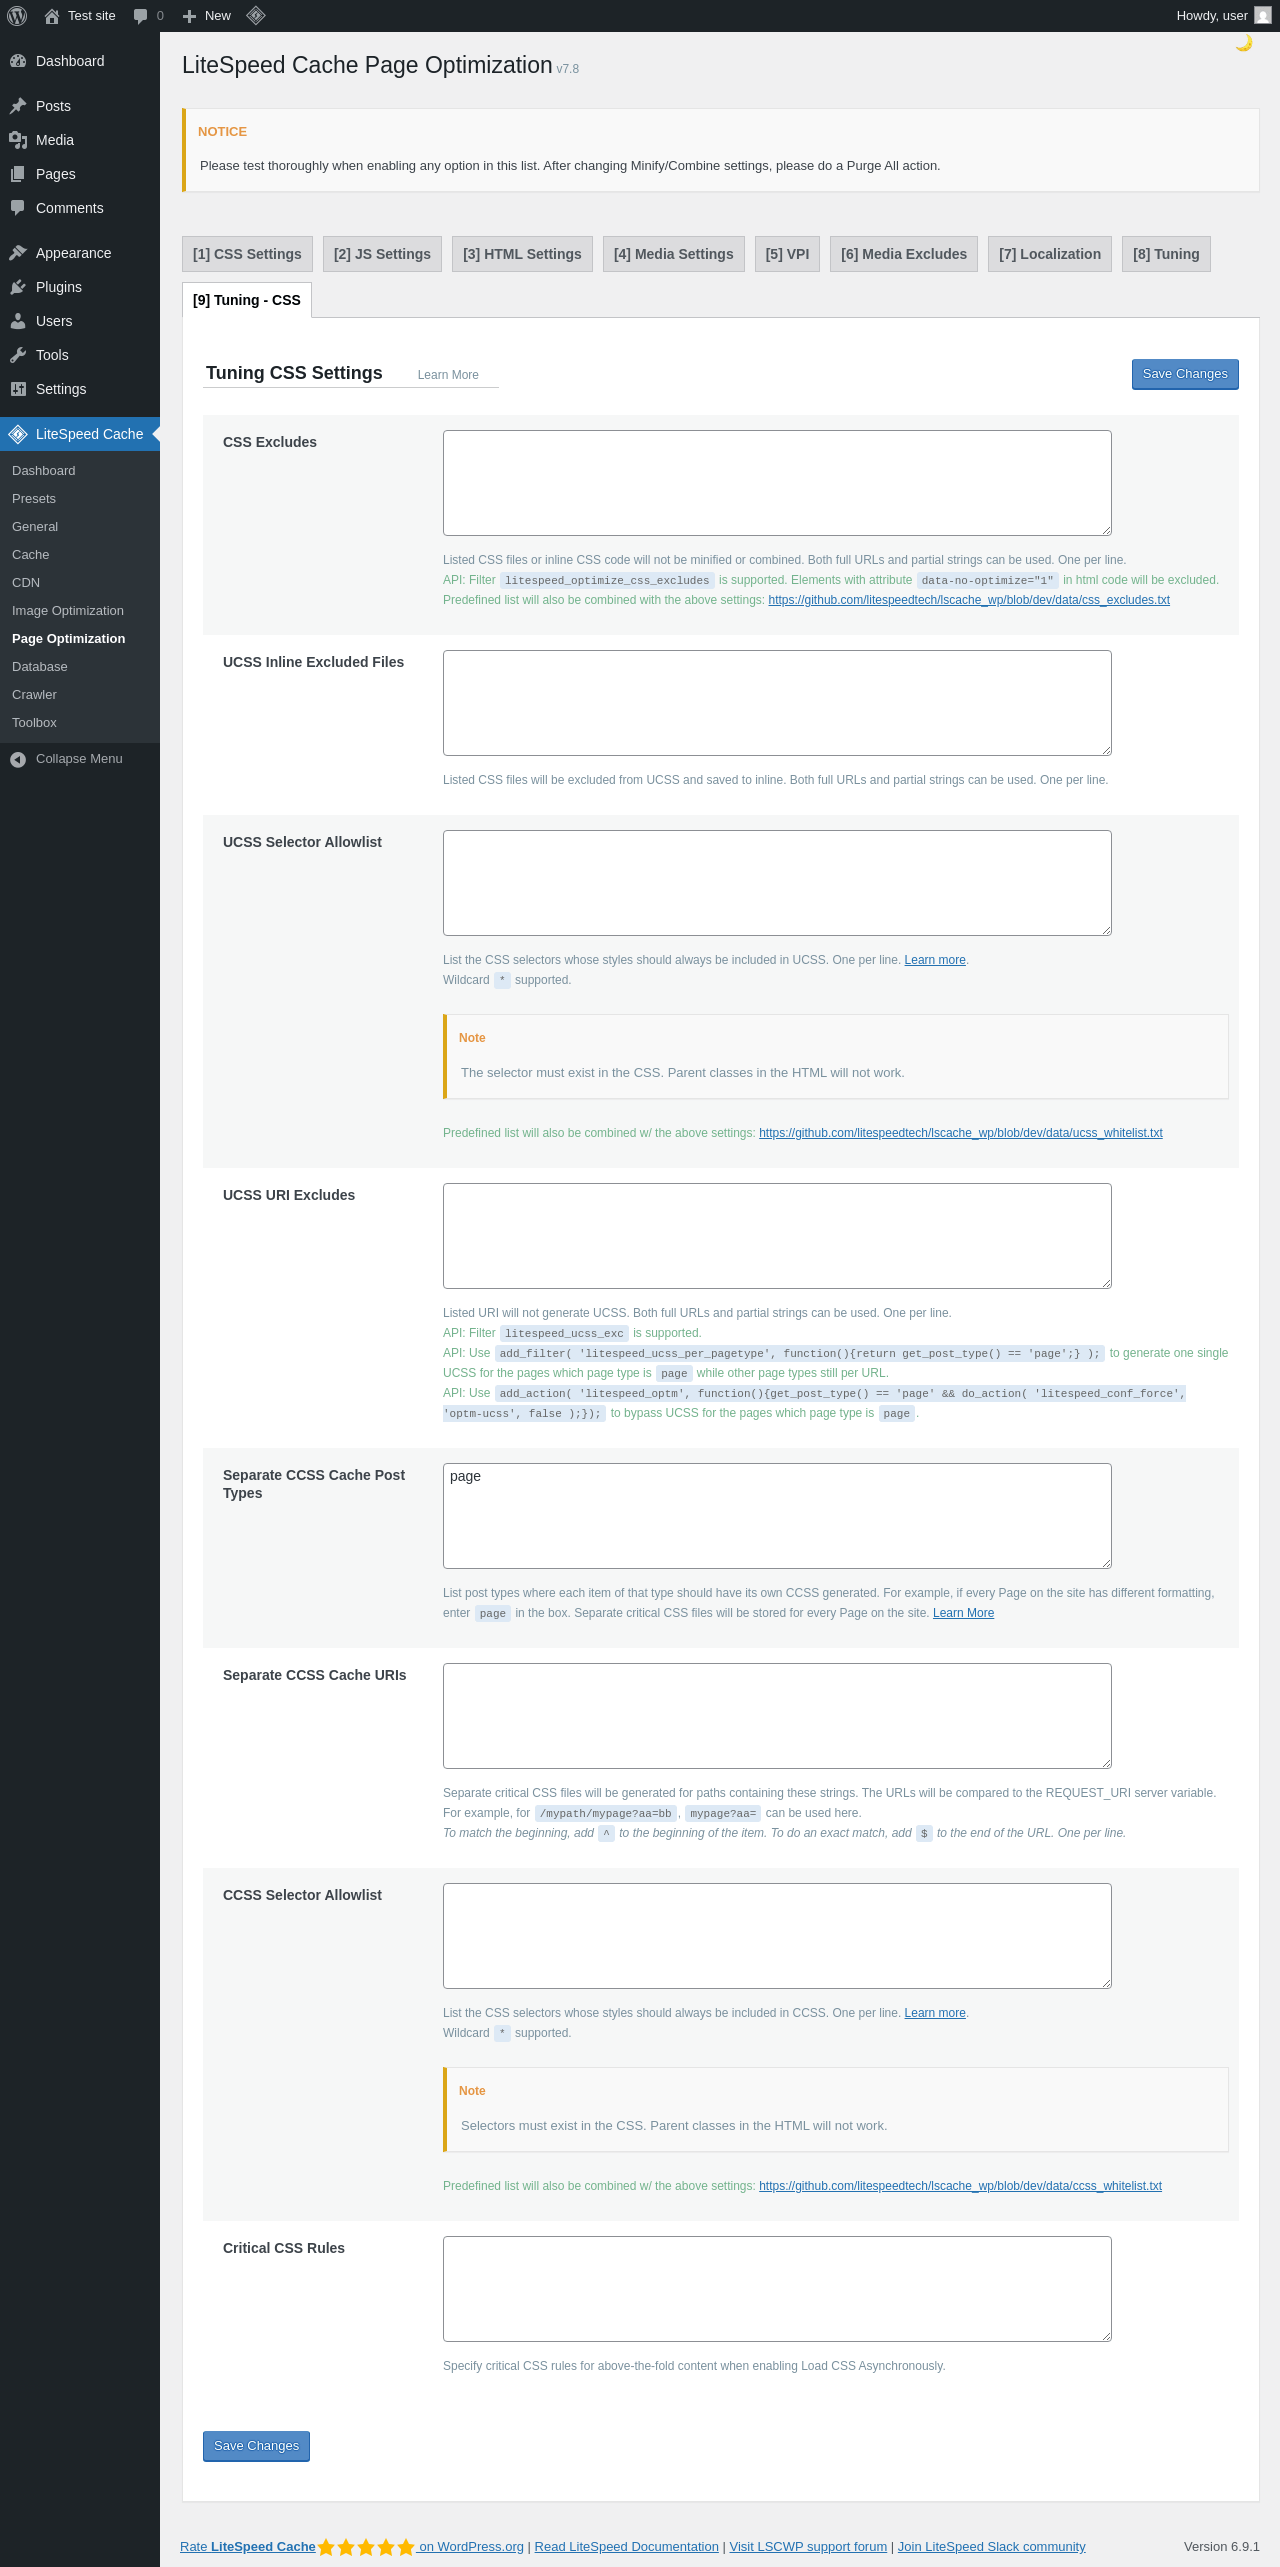
Task: Open the css_excludes.txt GitHub link
Action: pyautogui.click(x=969, y=600)
